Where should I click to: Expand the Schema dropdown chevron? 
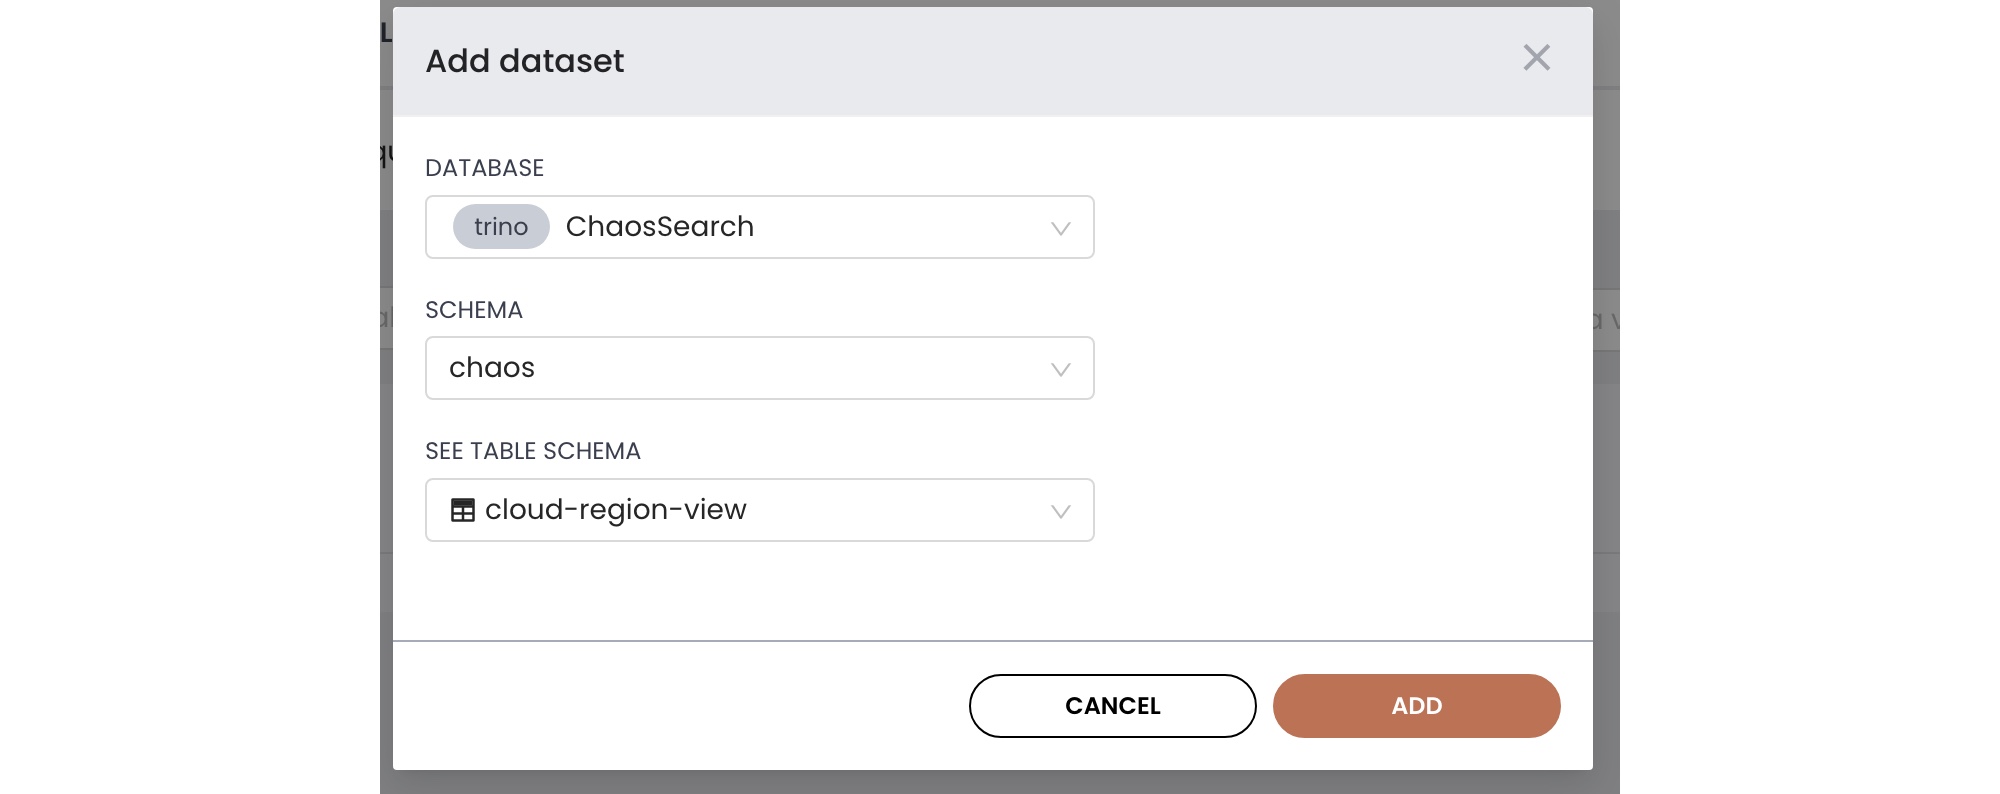click(x=1060, y=369)
